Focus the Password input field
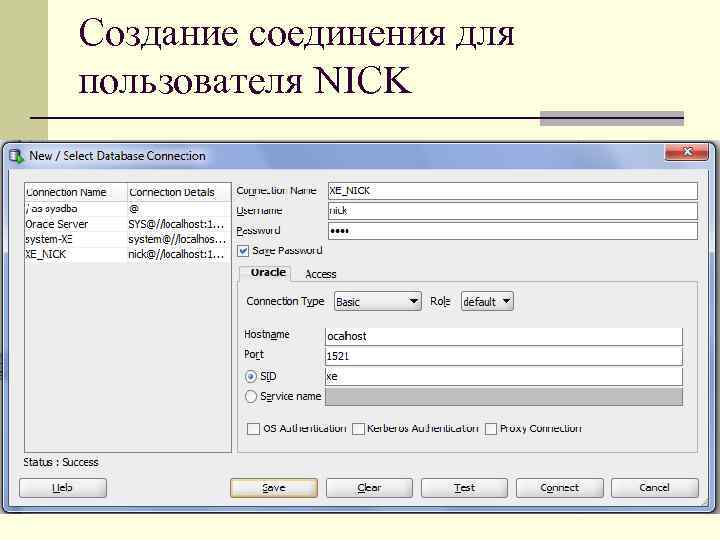This screenshot has height=540, width=720. coord(513,231)
